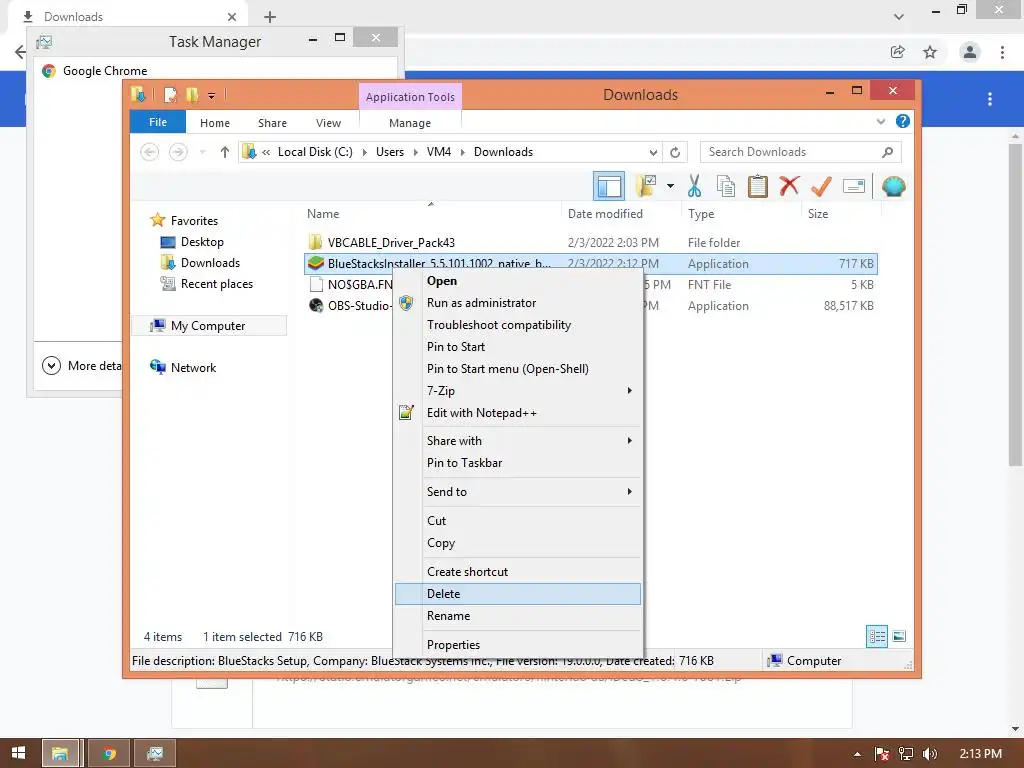
Task: Click the Chrome taskbar icon
Action: click(109, 754)
